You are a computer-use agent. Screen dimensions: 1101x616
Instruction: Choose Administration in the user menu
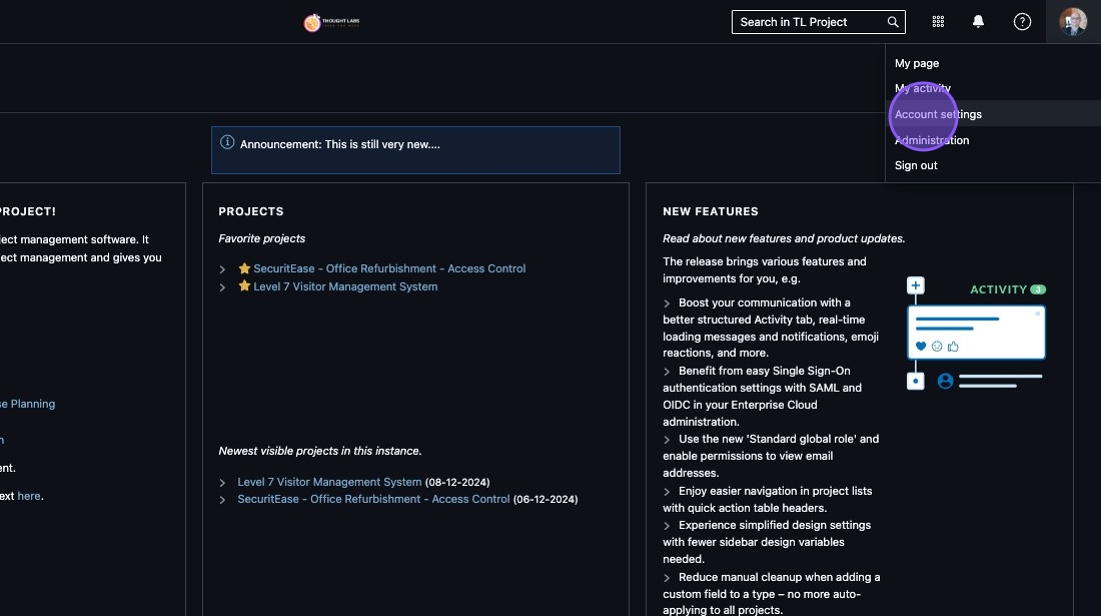[x=931, y=140]
